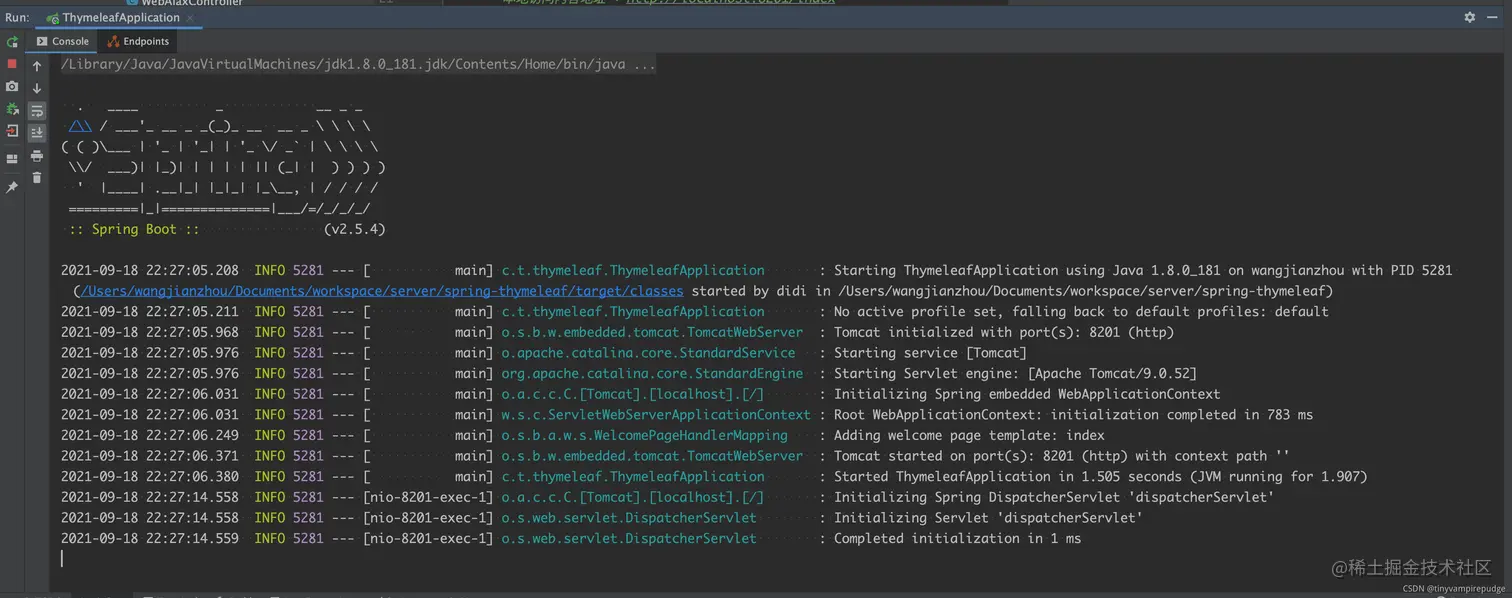The width and height of the screenshot is (1512, 598).
Task: Close the ThymeleafApplication run tab
Action: click(x=190, y=18)
